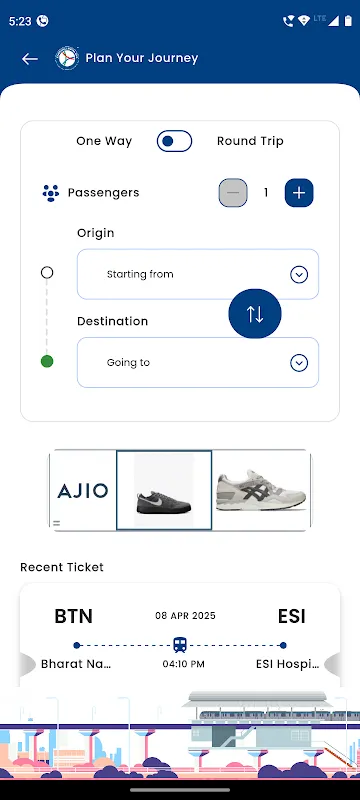Screen dimensions: 360x800
Task: Tap the black Nike sneaker ad image
Action: click(164, 490)
